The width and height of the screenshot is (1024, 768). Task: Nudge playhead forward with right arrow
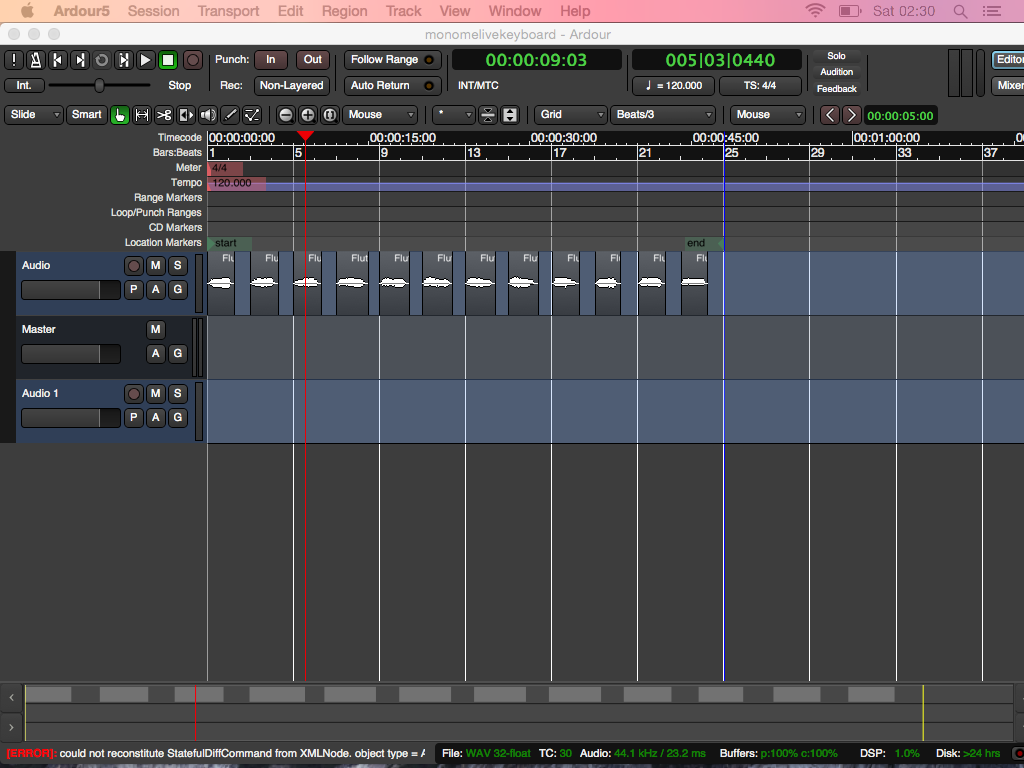(x=851, y=115)
